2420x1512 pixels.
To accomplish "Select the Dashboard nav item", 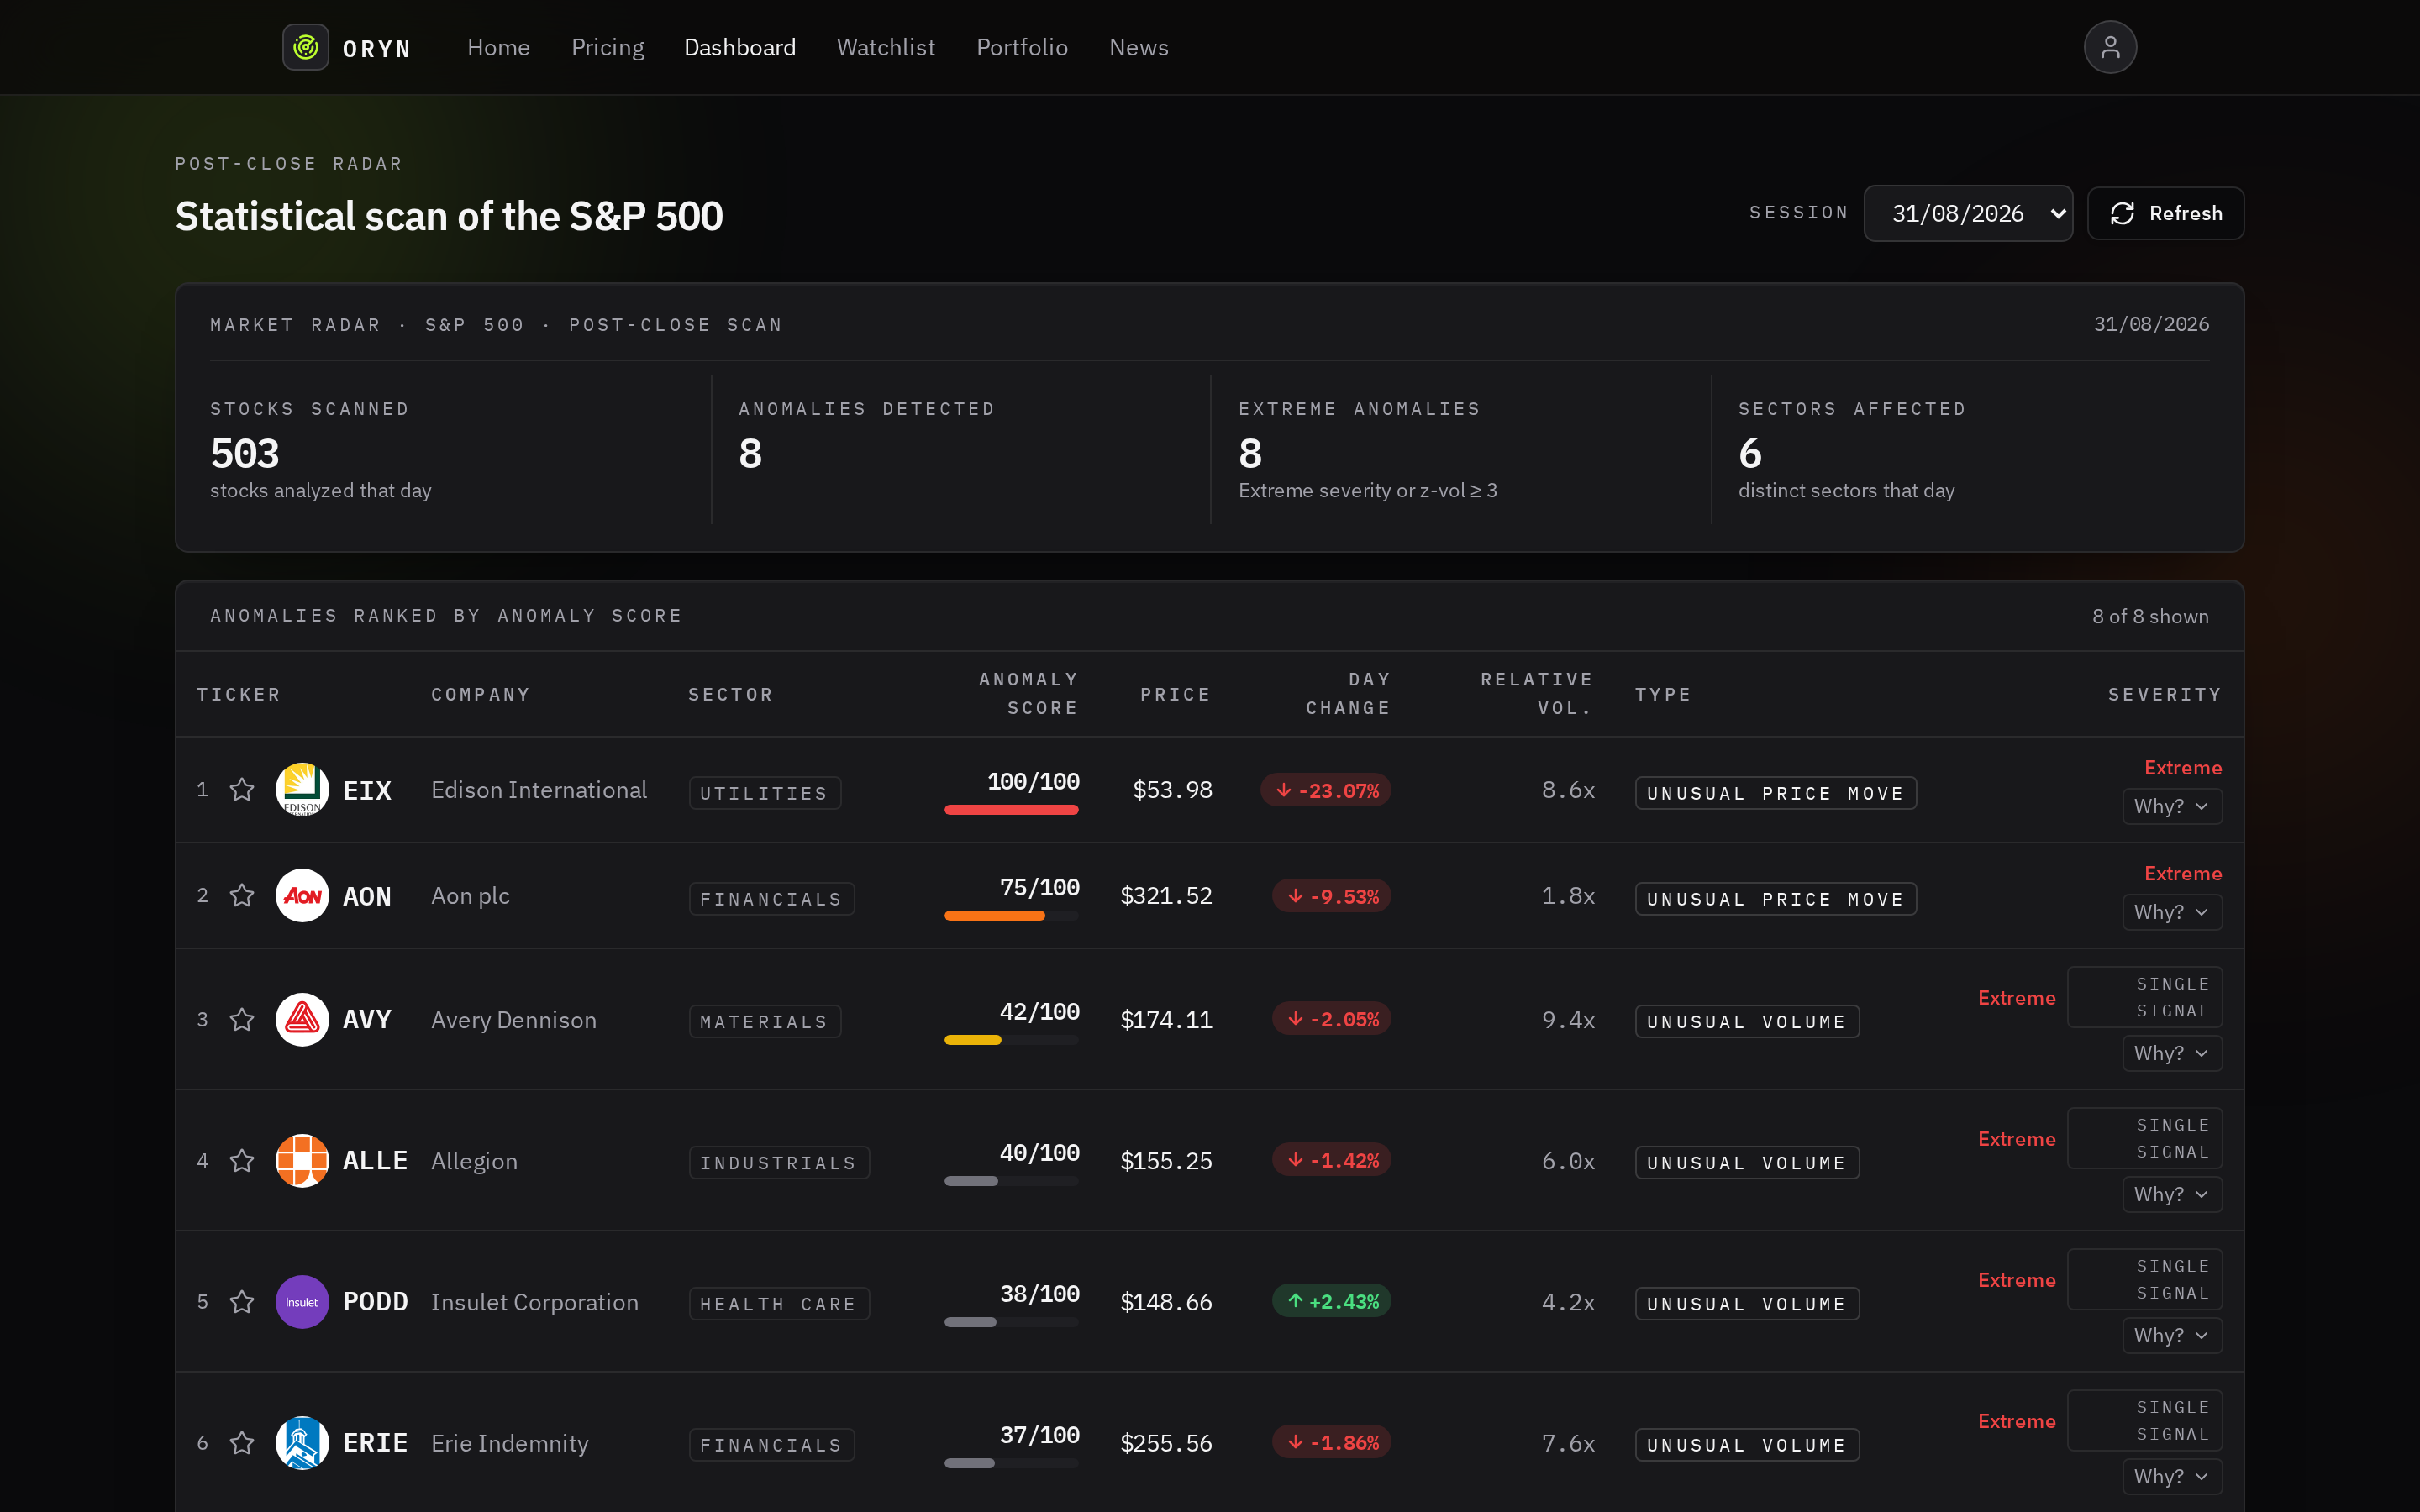I will pyautogui.click(x=740, y=47).
